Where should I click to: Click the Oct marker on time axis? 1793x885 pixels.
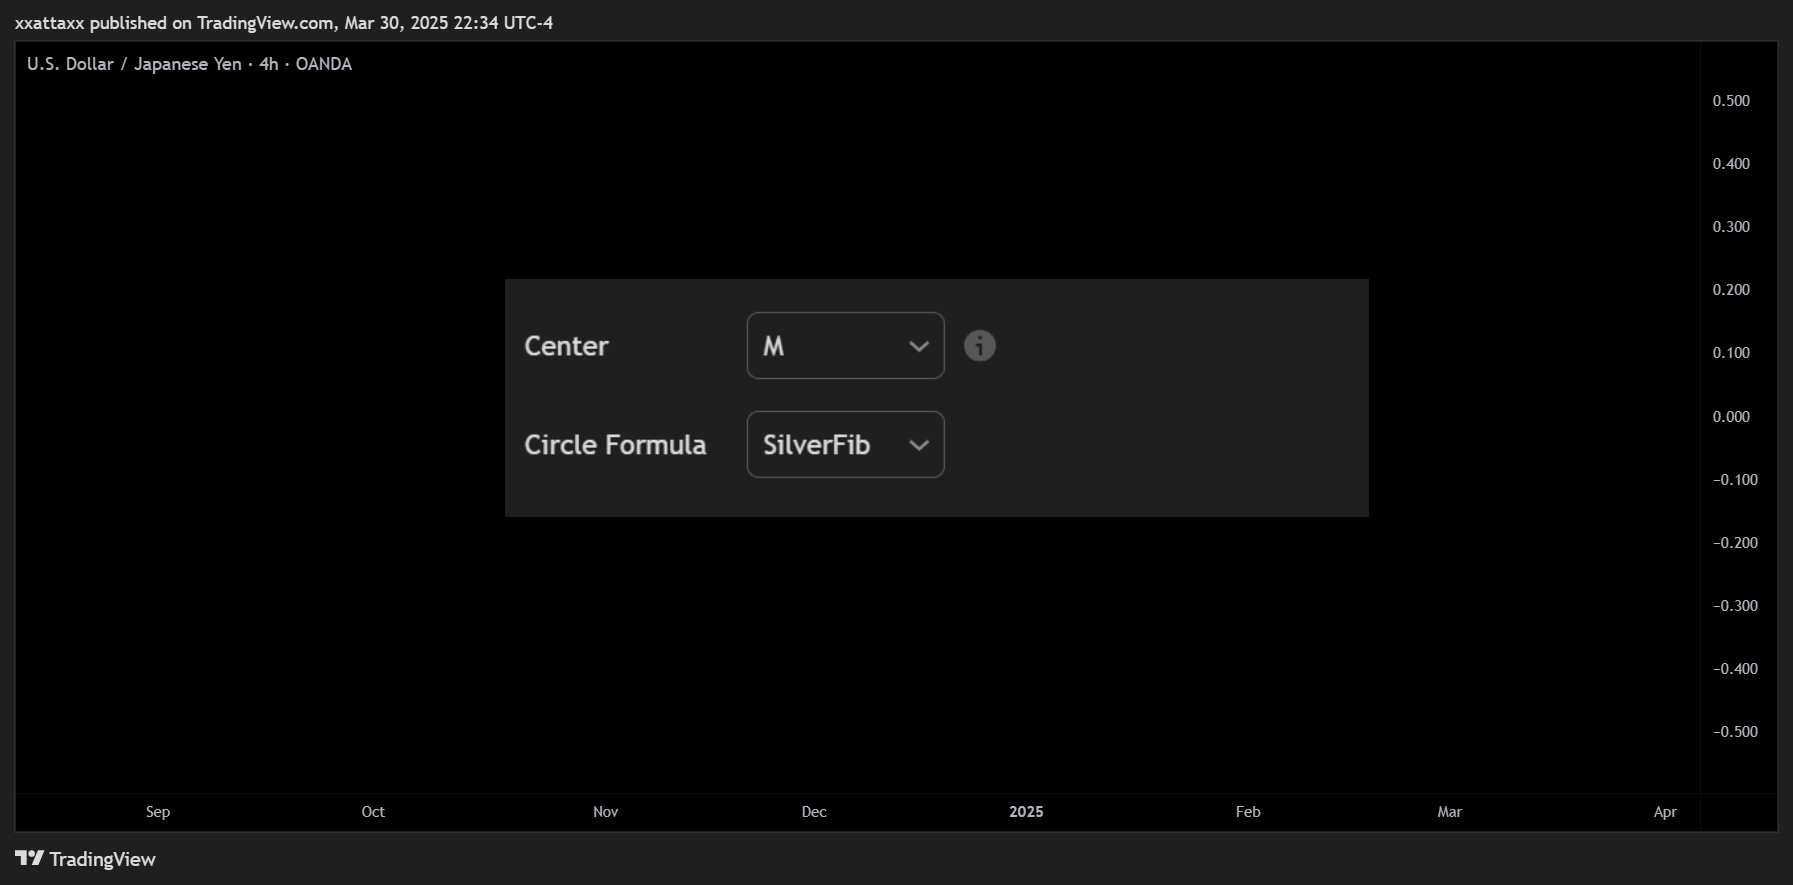click(373, 812)
